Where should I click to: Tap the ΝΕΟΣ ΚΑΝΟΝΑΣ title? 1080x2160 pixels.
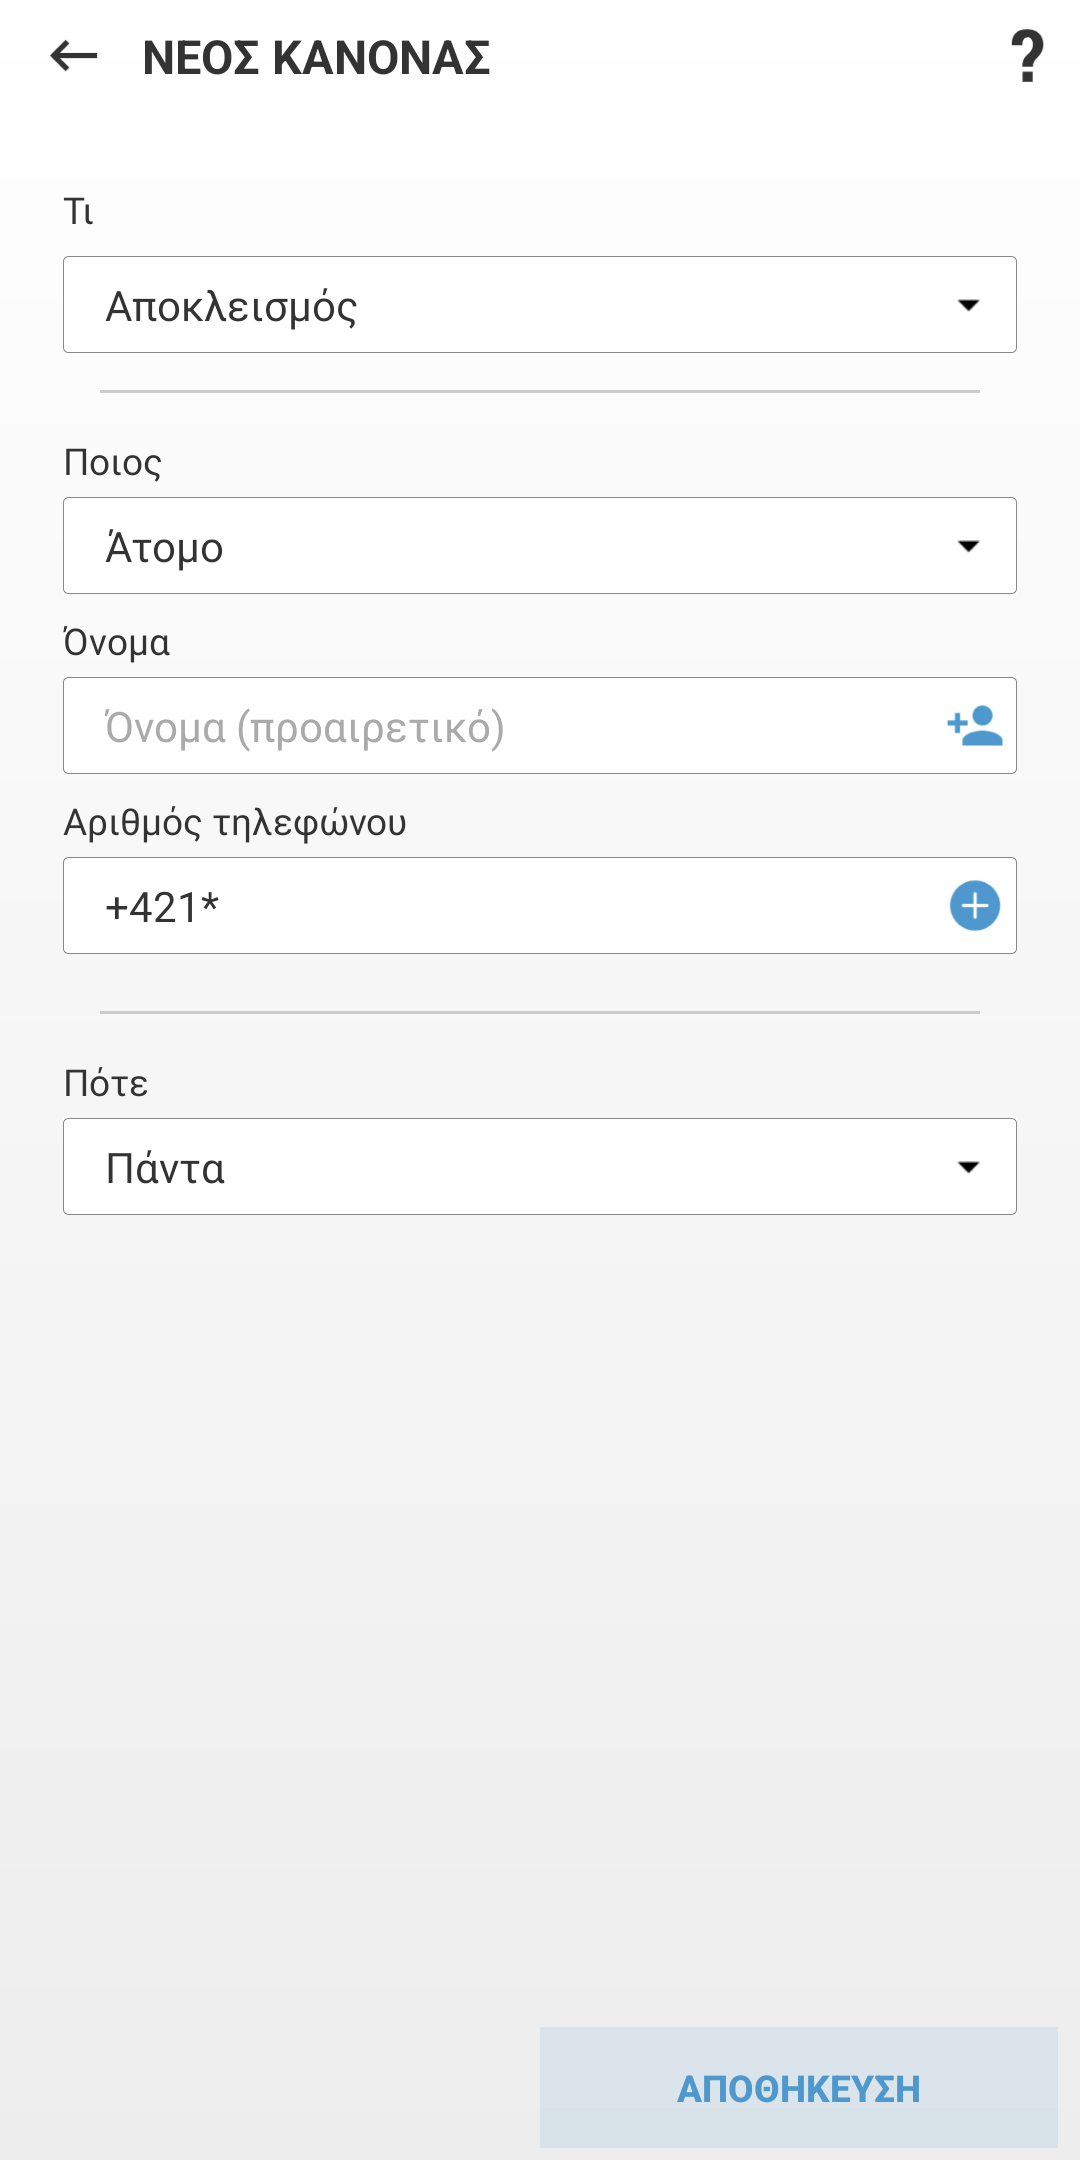pyautogui.click(x=316, y=58)
